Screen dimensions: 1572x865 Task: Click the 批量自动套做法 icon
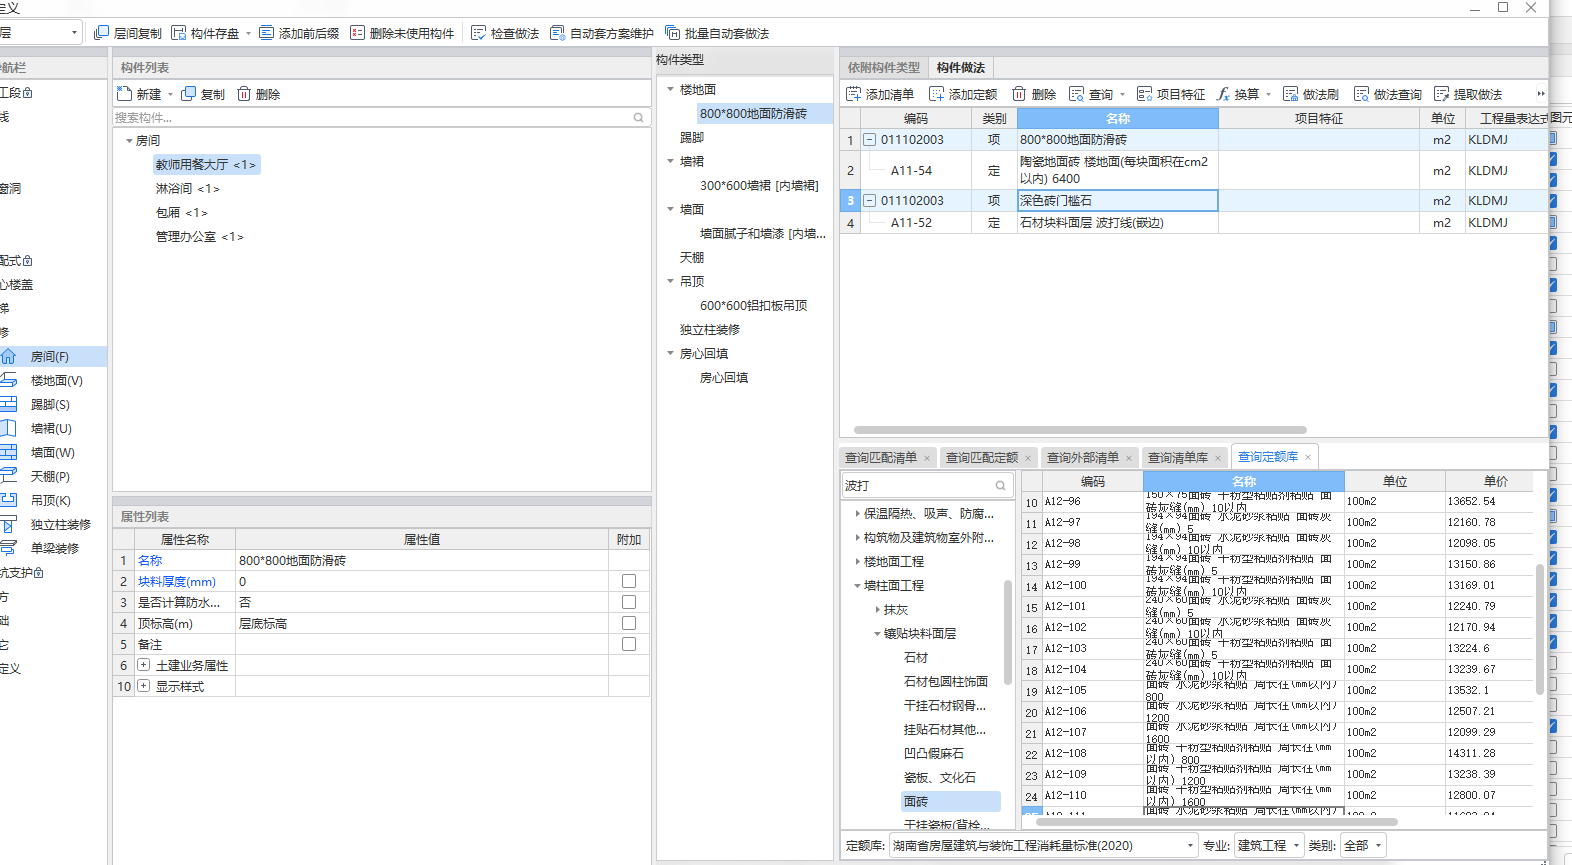pyautogui.click(x=672, y=33)
